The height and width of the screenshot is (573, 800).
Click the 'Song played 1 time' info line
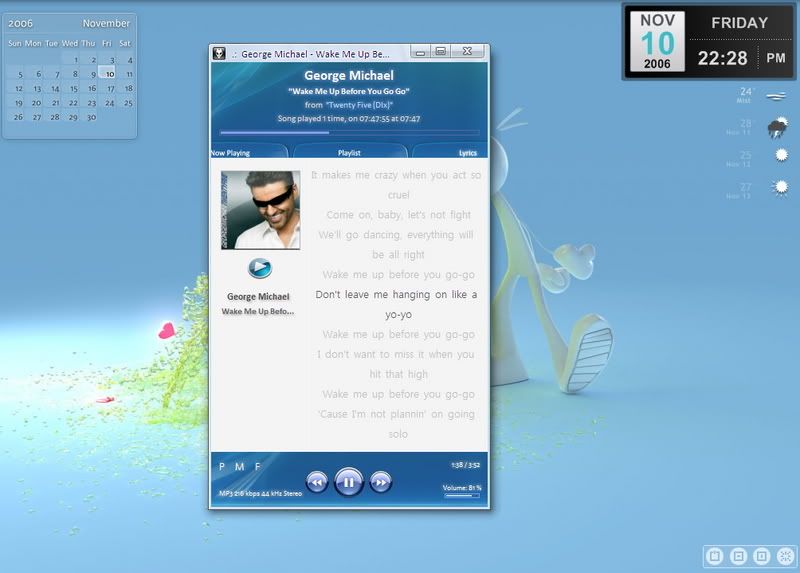pos(349,118)
